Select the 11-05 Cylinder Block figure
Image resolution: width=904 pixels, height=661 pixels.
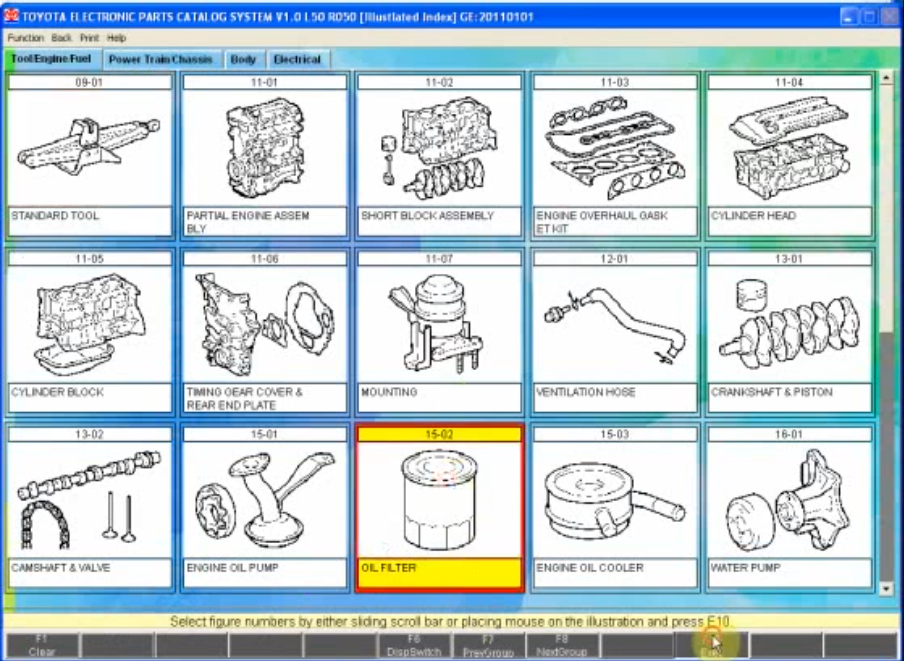pyautogui.click(x=89, y=332)
